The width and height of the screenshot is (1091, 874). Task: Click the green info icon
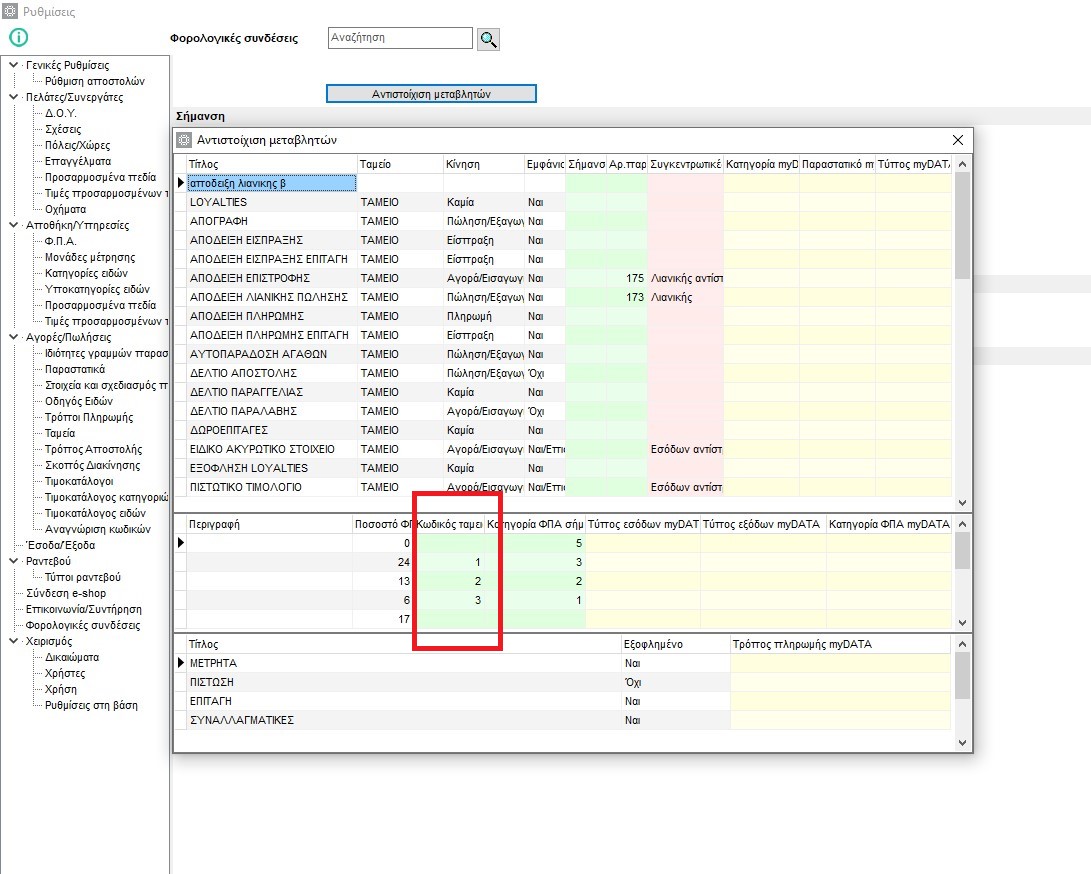pyautogui.click(x=18, y=38)
